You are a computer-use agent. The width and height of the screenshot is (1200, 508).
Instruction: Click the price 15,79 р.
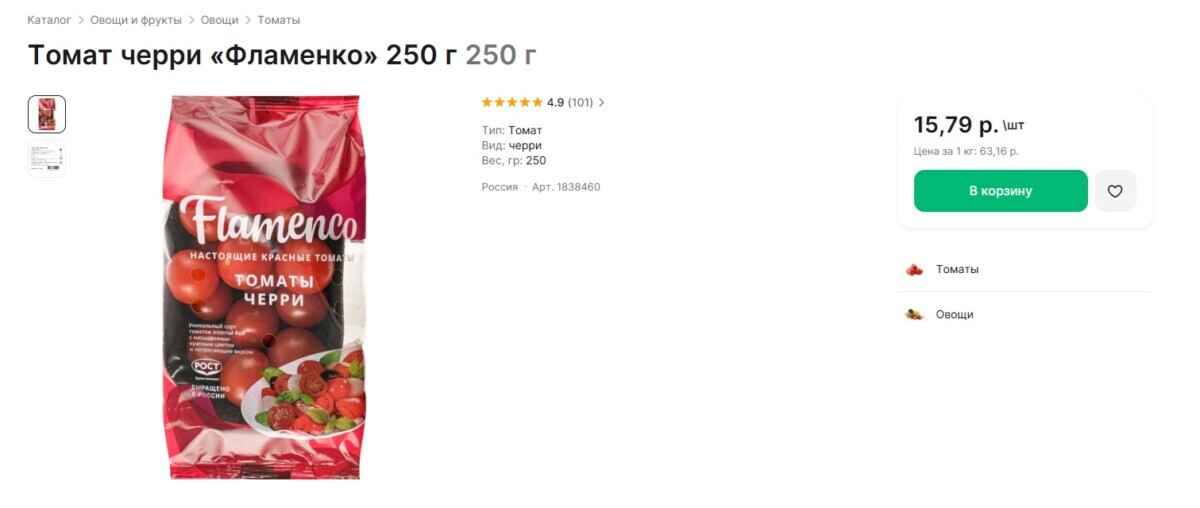956,125
